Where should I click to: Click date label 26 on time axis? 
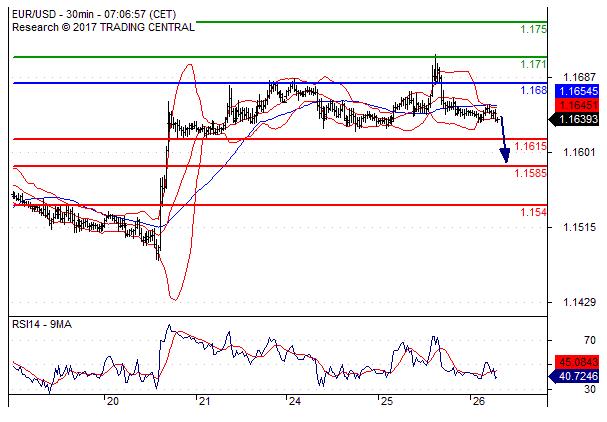pos(478,401)
